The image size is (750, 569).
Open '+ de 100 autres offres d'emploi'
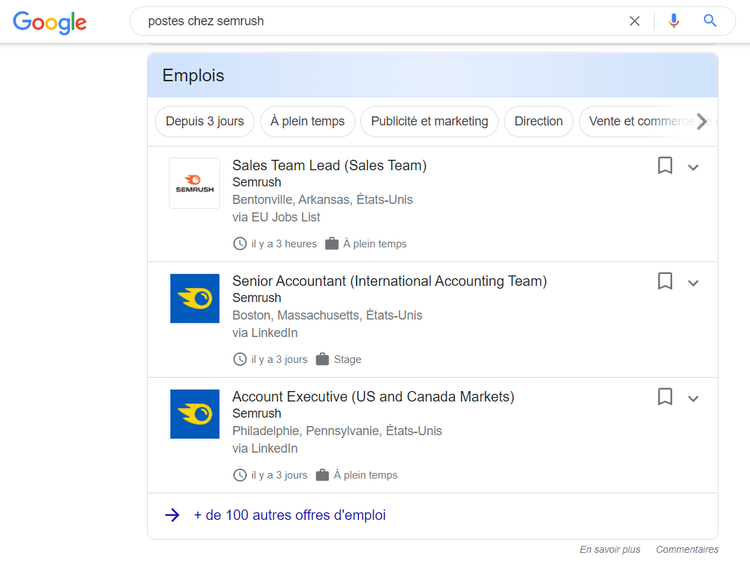coord(290,515)
